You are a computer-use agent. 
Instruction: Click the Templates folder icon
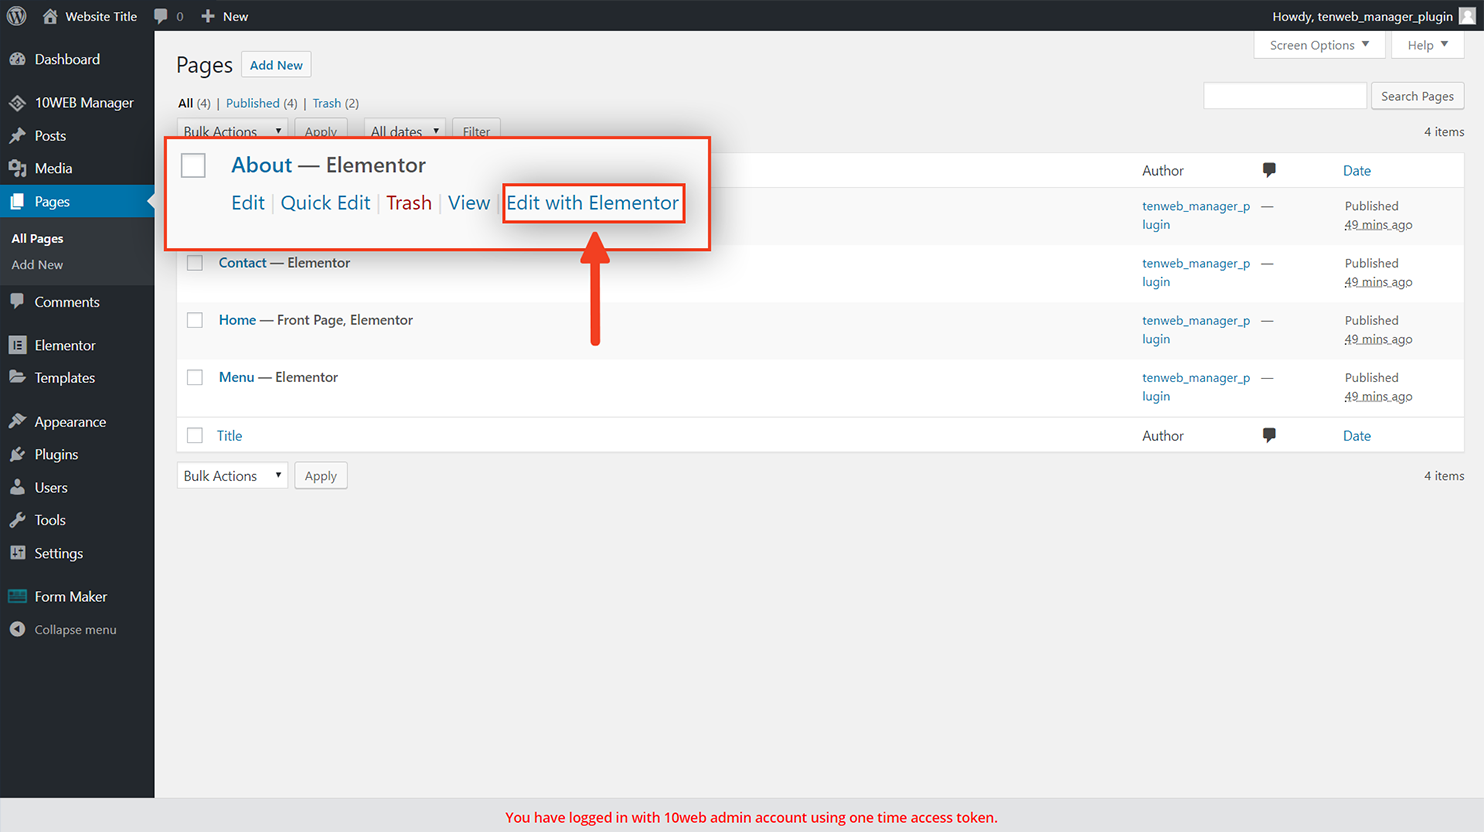click(17, 378)
